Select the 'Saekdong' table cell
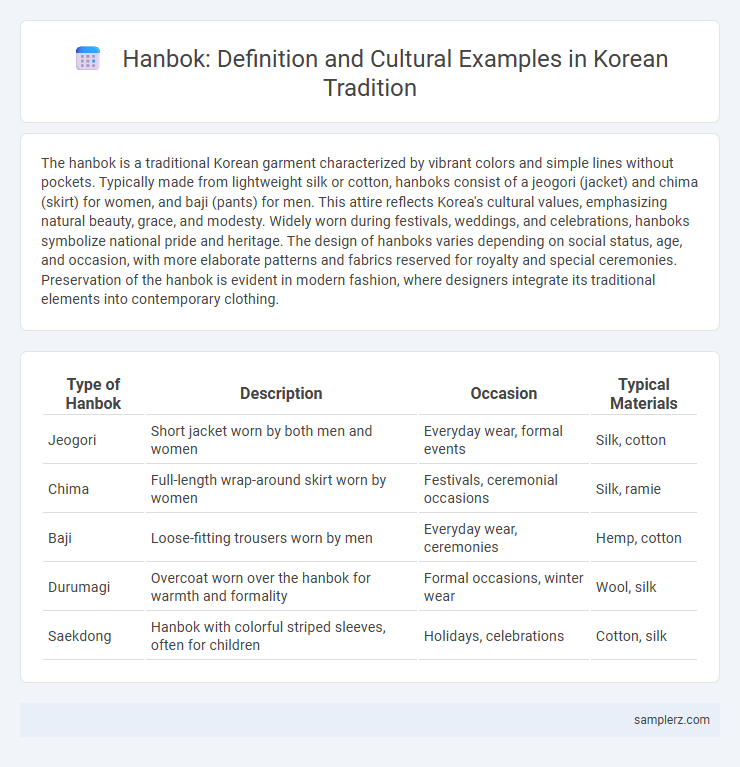The height and width of the screenshot is (767, 740). [93, 635]
